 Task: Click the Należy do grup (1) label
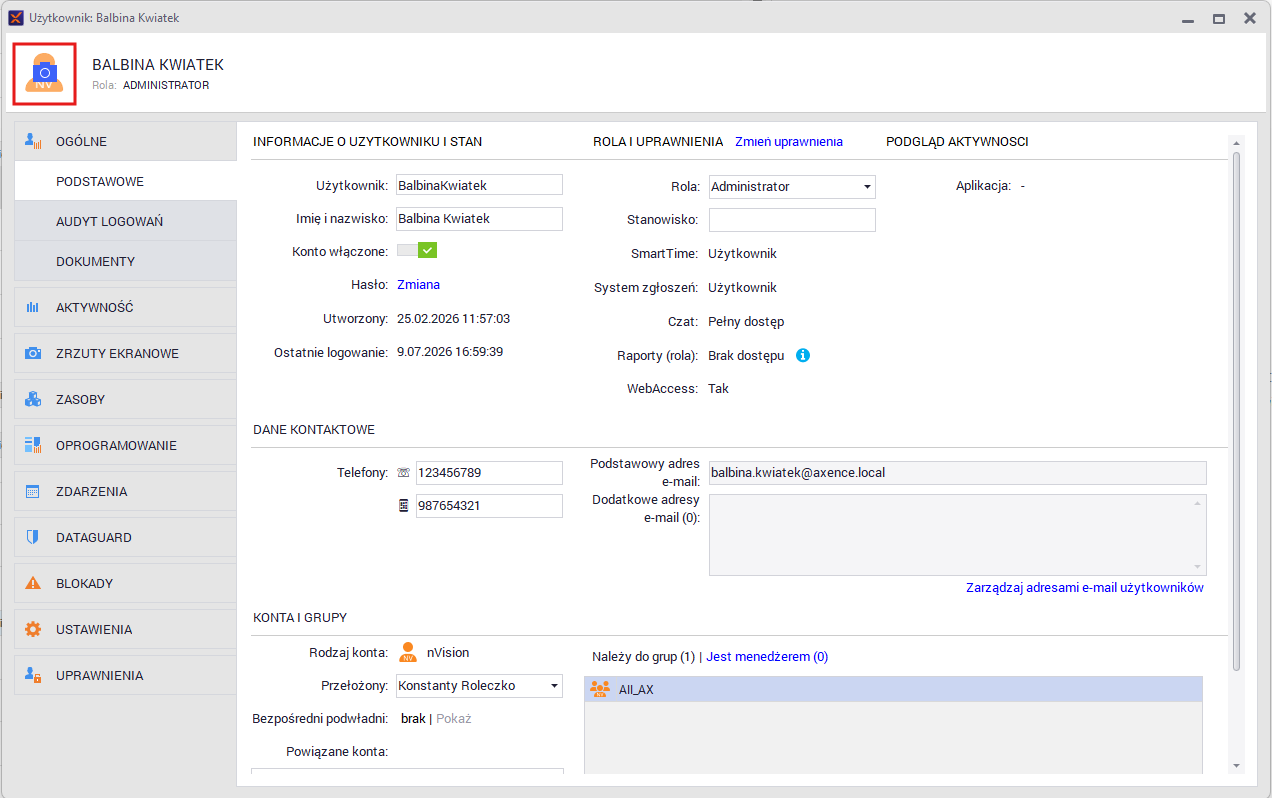[643, 657]
